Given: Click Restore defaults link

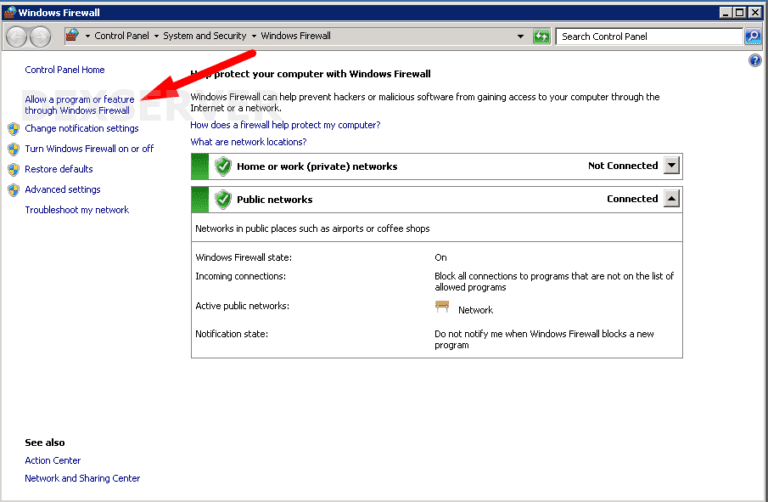Looking at the screenshot, I should [58, 169].
